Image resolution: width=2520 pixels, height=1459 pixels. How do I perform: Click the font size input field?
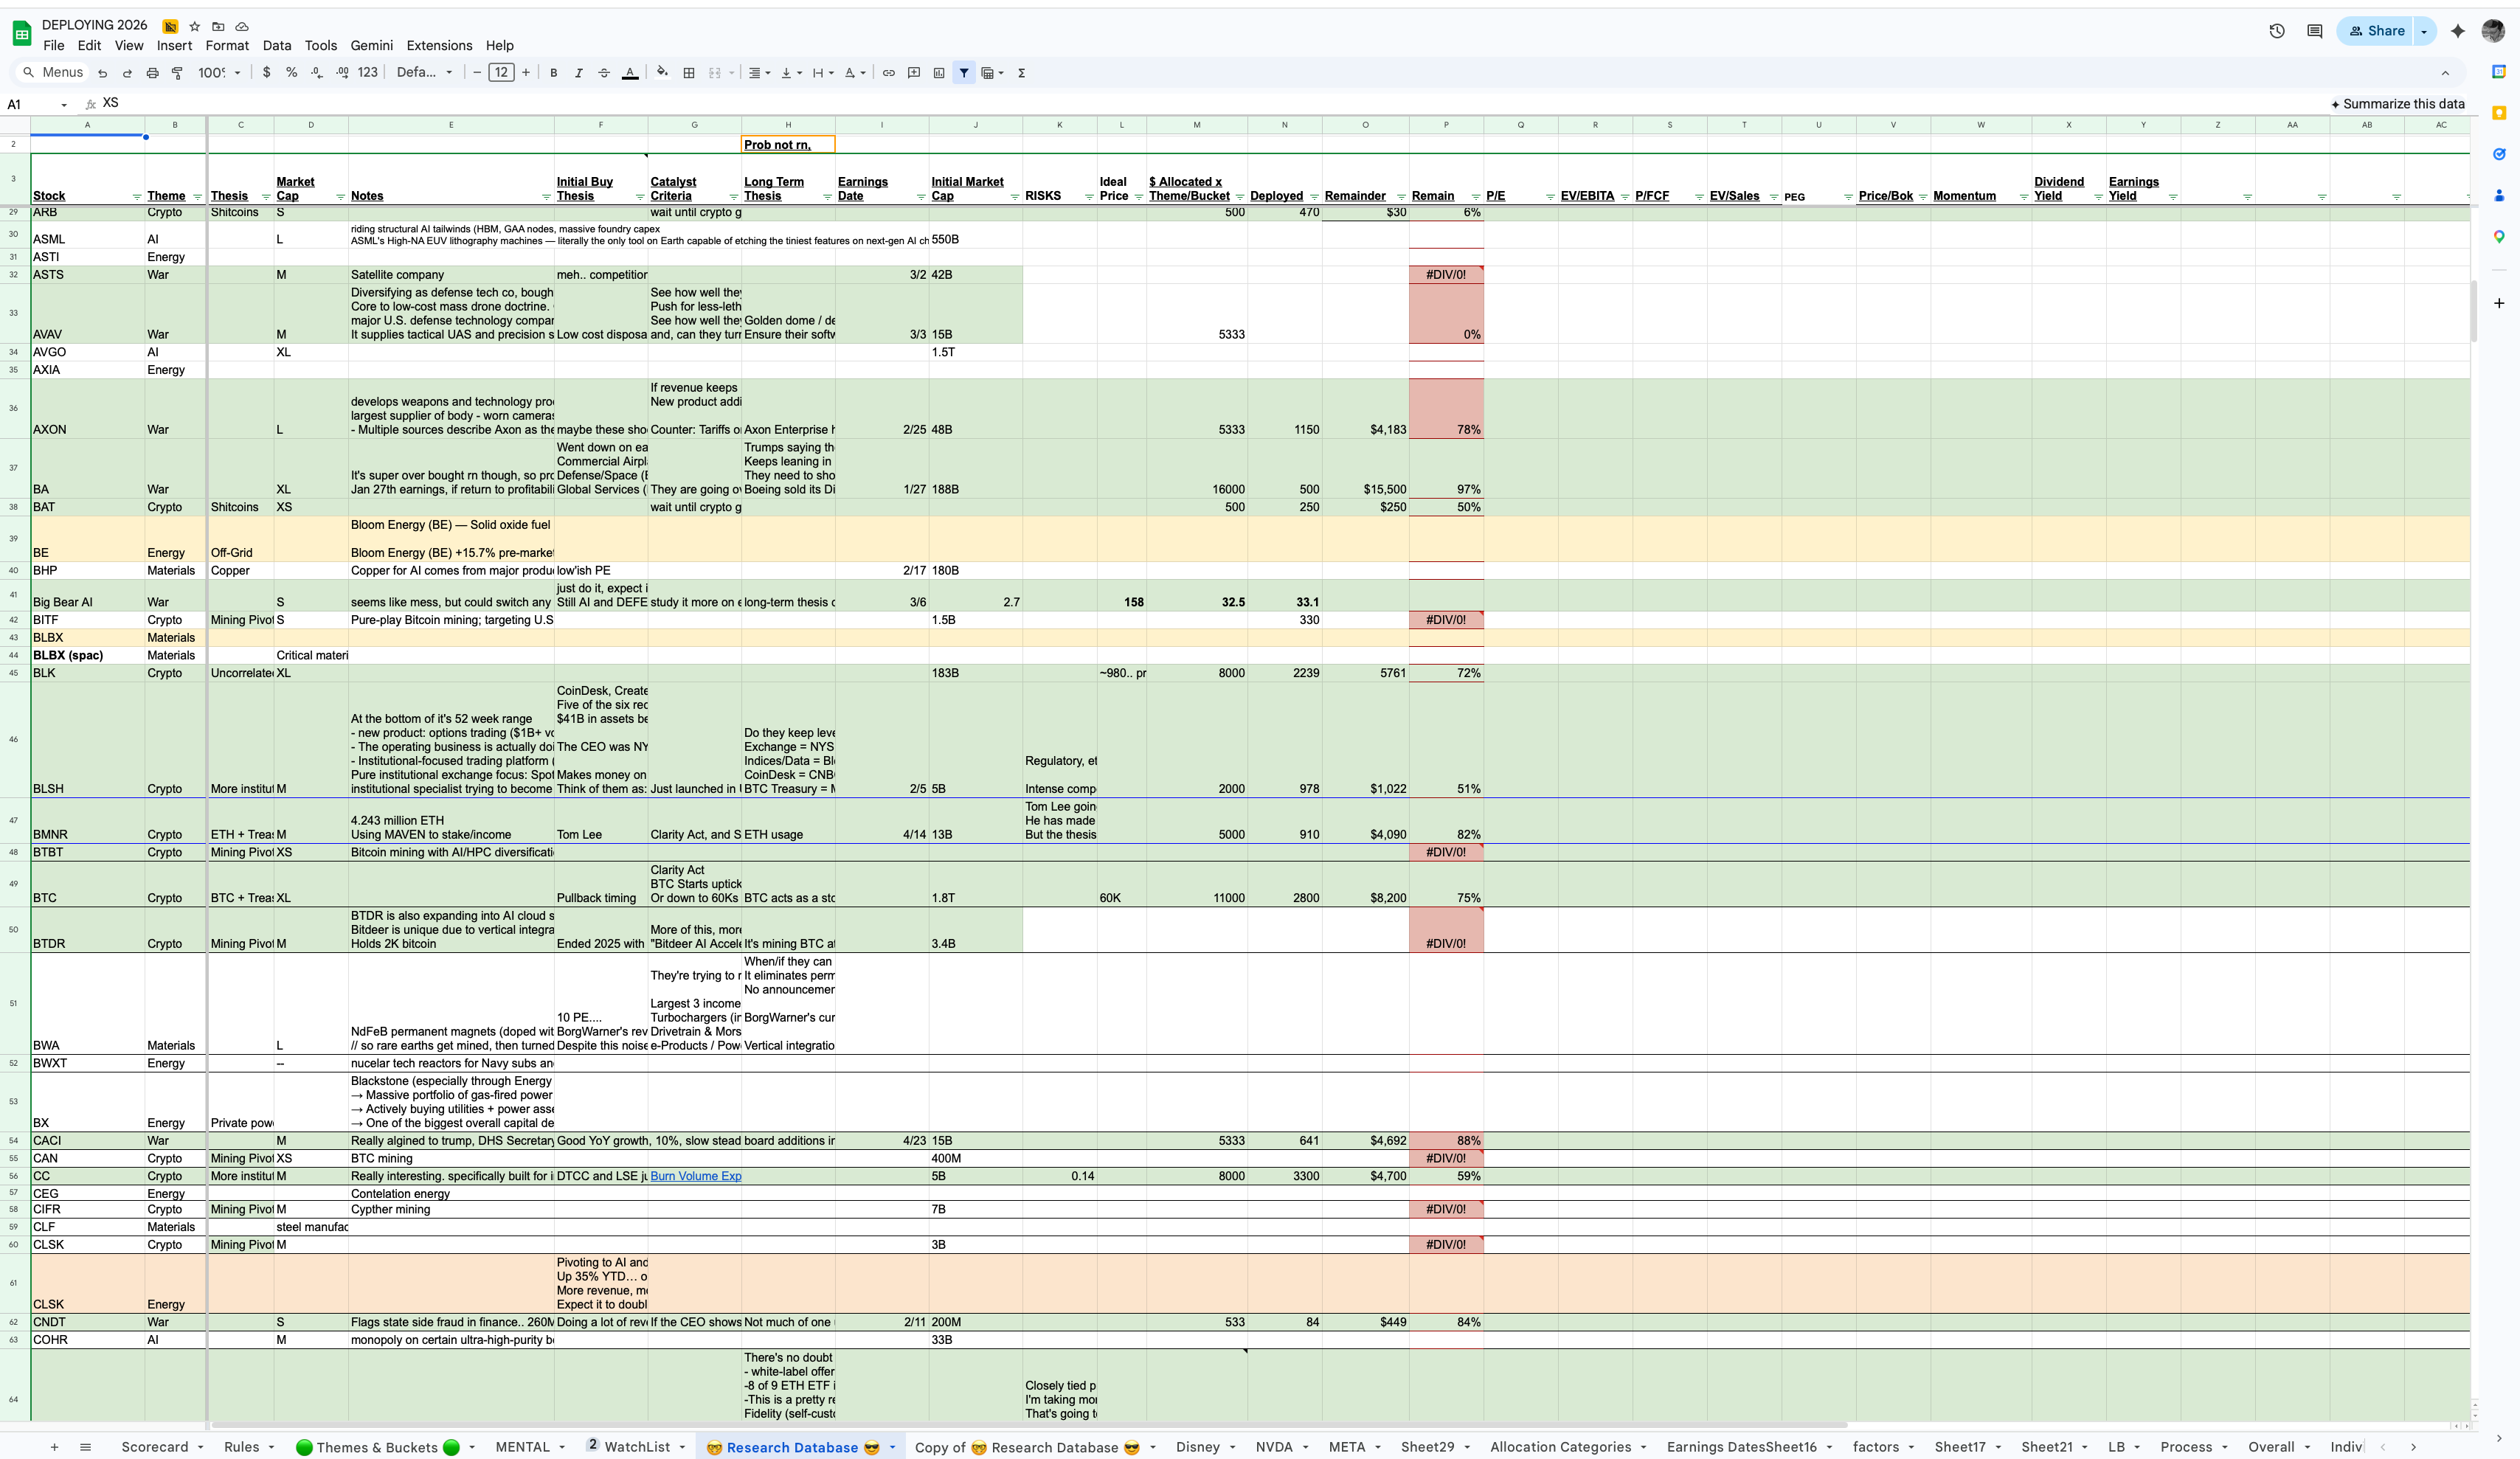(x=501, y=73)
